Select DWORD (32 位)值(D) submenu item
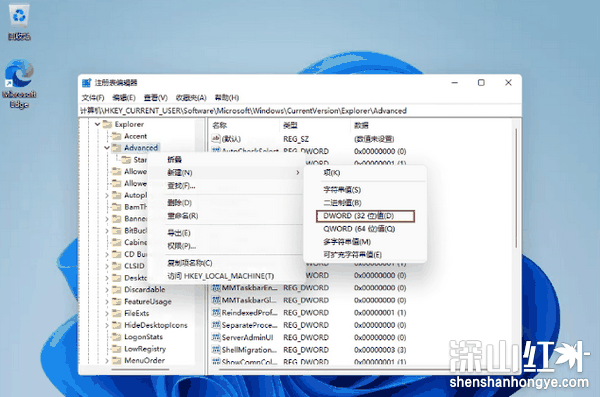 [365, 216]
